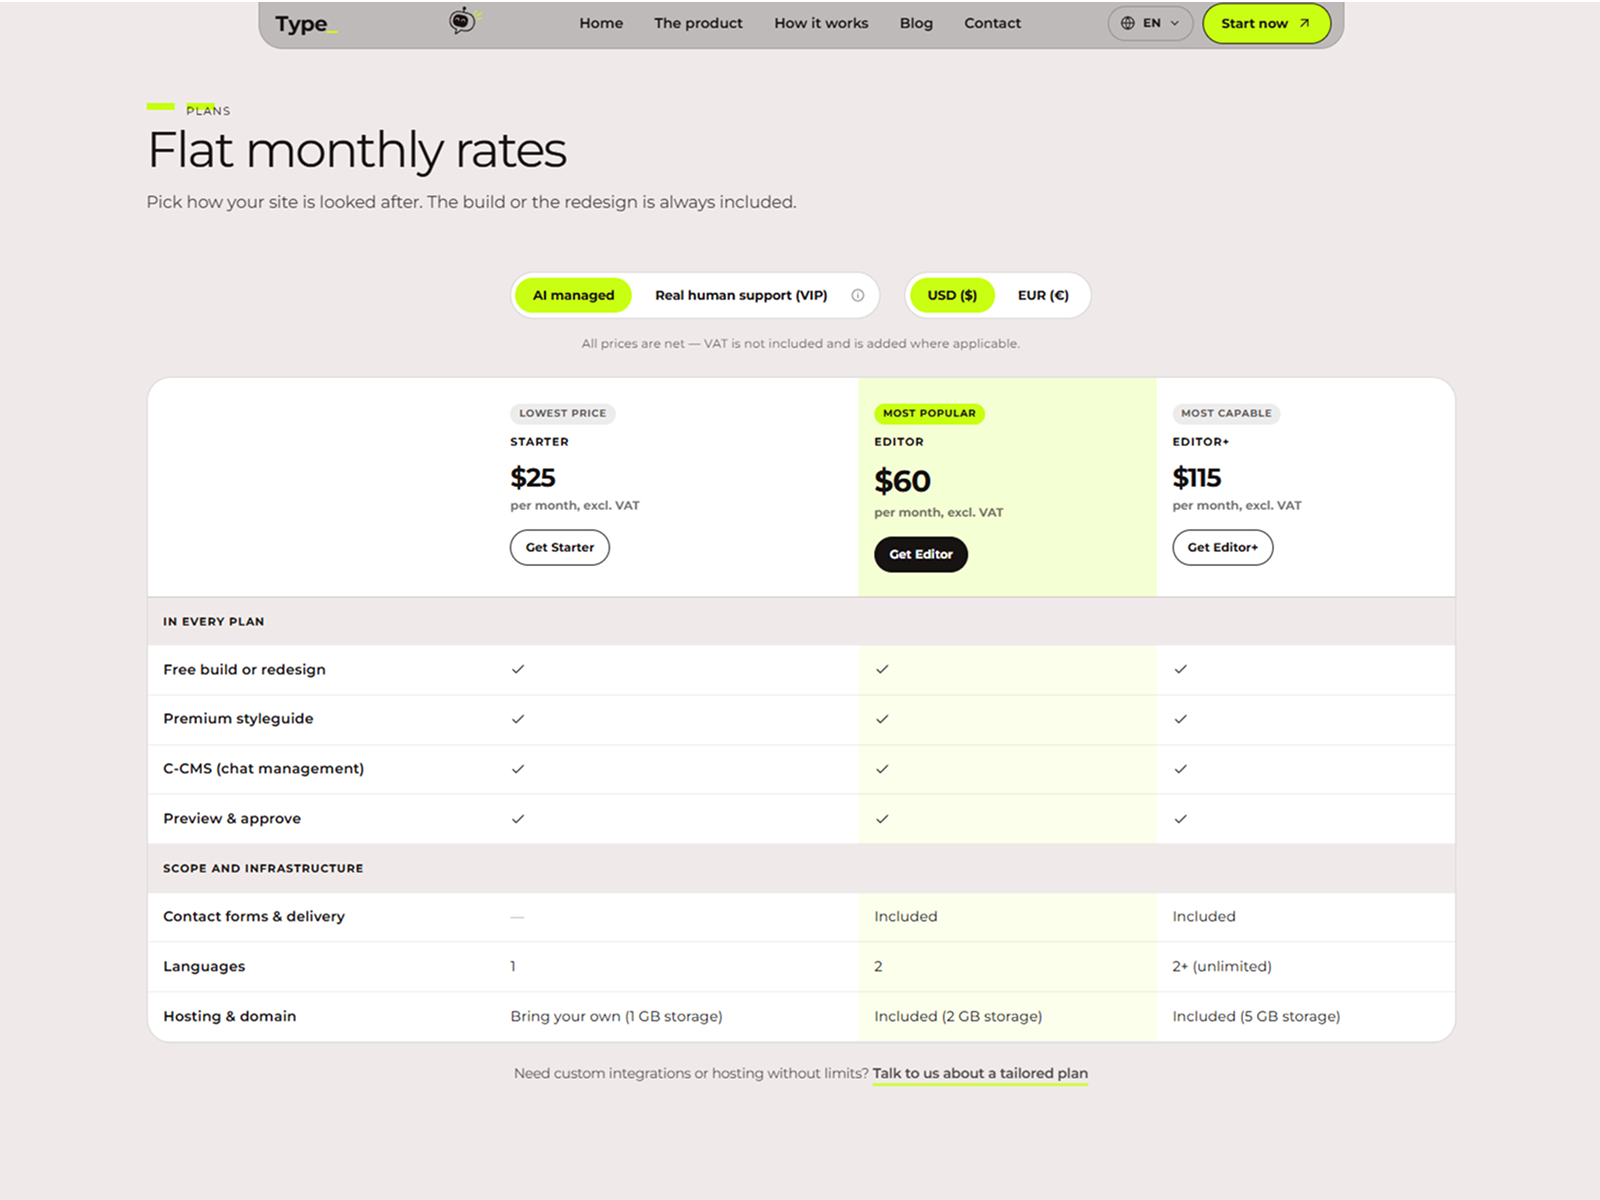Click the MOST CAPABLE badge
The width and height of the screenshot is (1600, 1200).
[1226, 413]
